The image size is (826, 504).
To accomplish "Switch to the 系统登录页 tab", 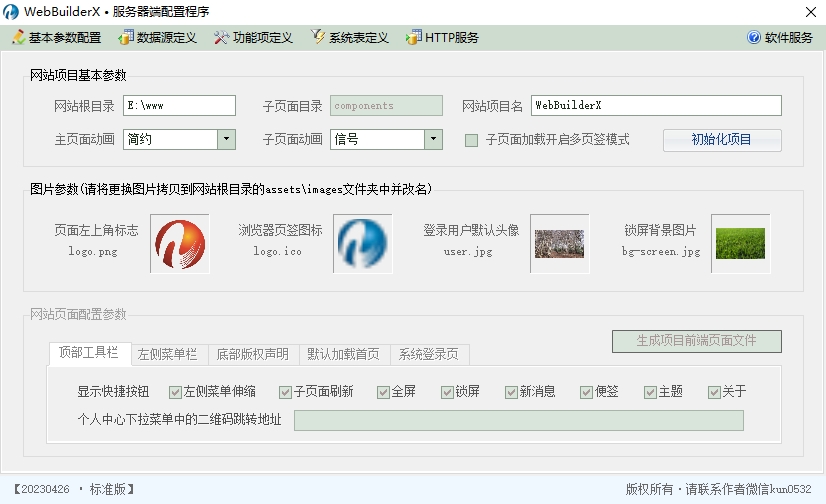I will click(x=429, y=354).
